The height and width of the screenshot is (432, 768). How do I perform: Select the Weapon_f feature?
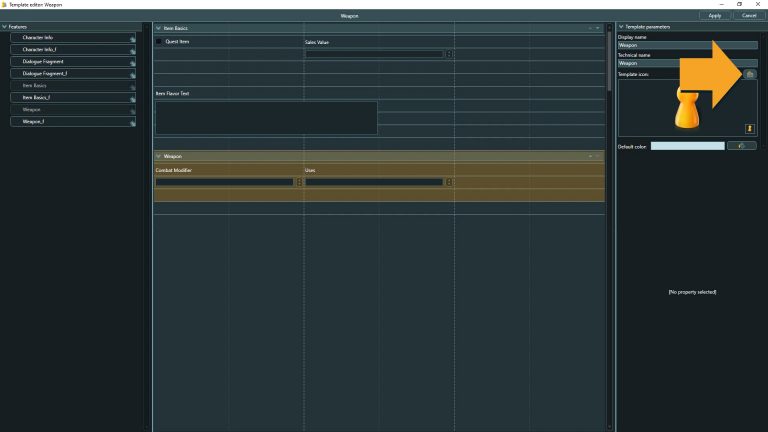point(73,121)
